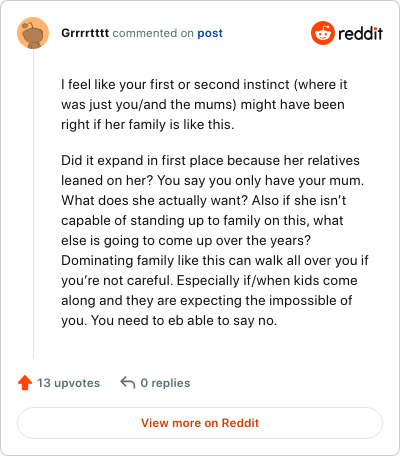Image resolution: width=400 pixels, height=456 pixels.
Task: Click the Reddit Snoo logo icon
Action: click(323, 33)
